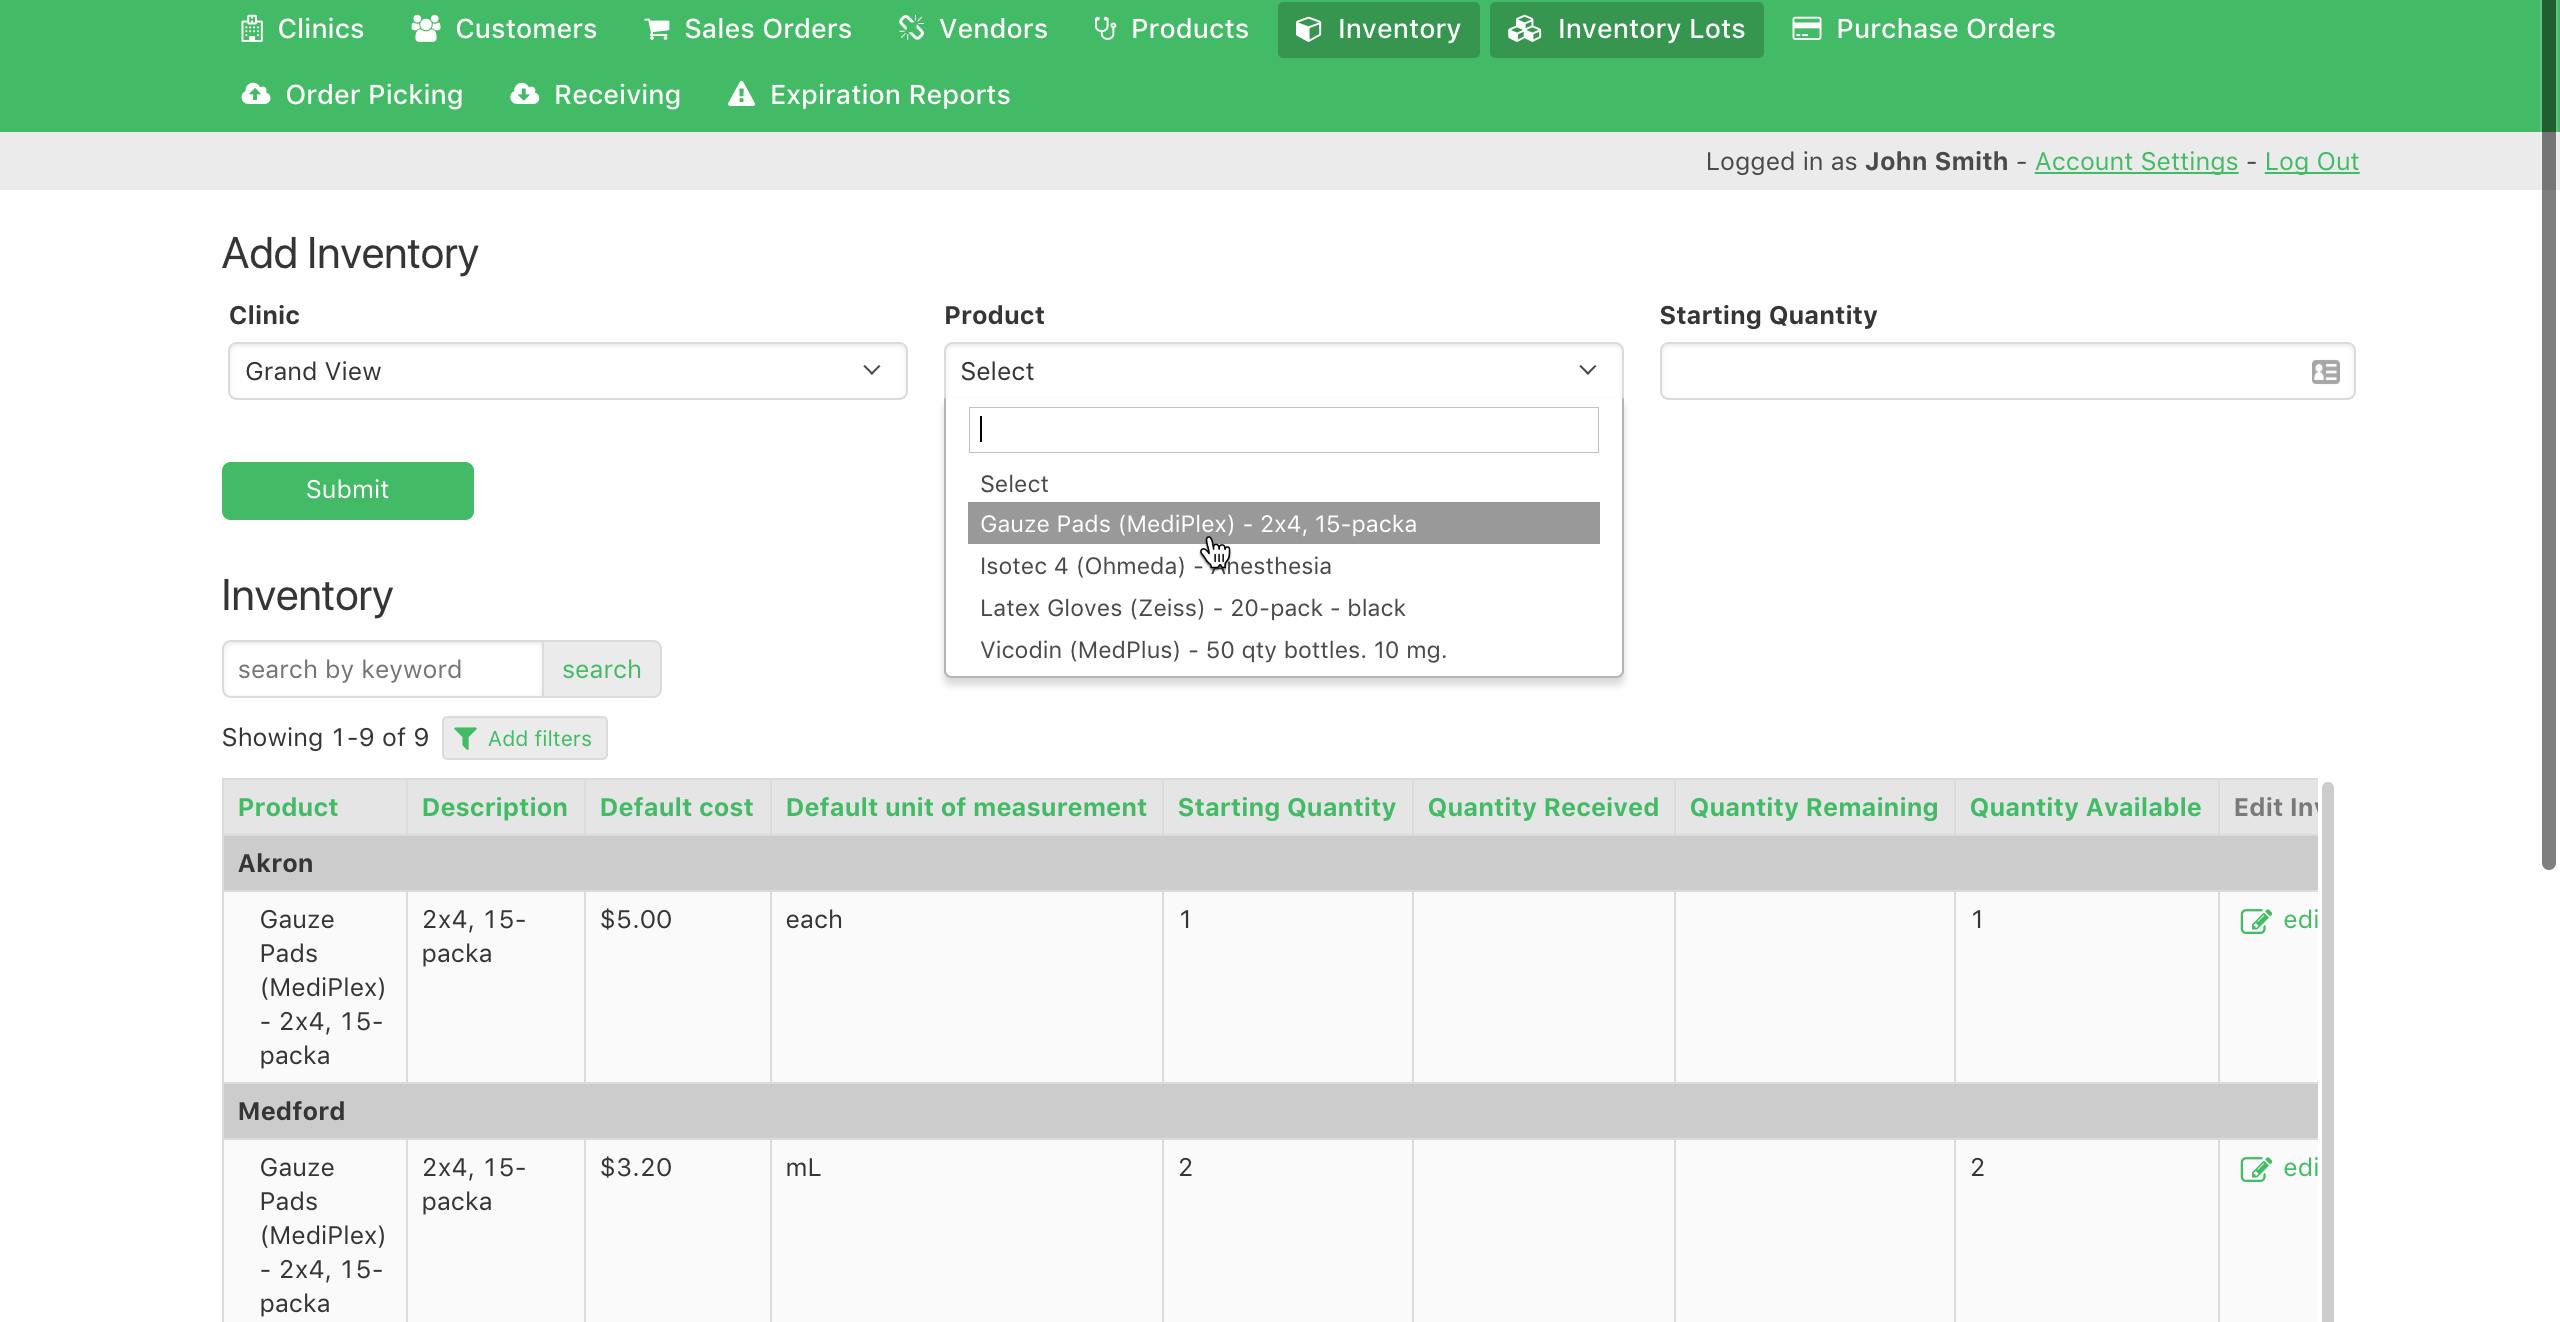Viewport: 2560px width, 1322px height.
Task: Focus the search by keyword field
Action: pyautogui.click(x=383, y=669)
